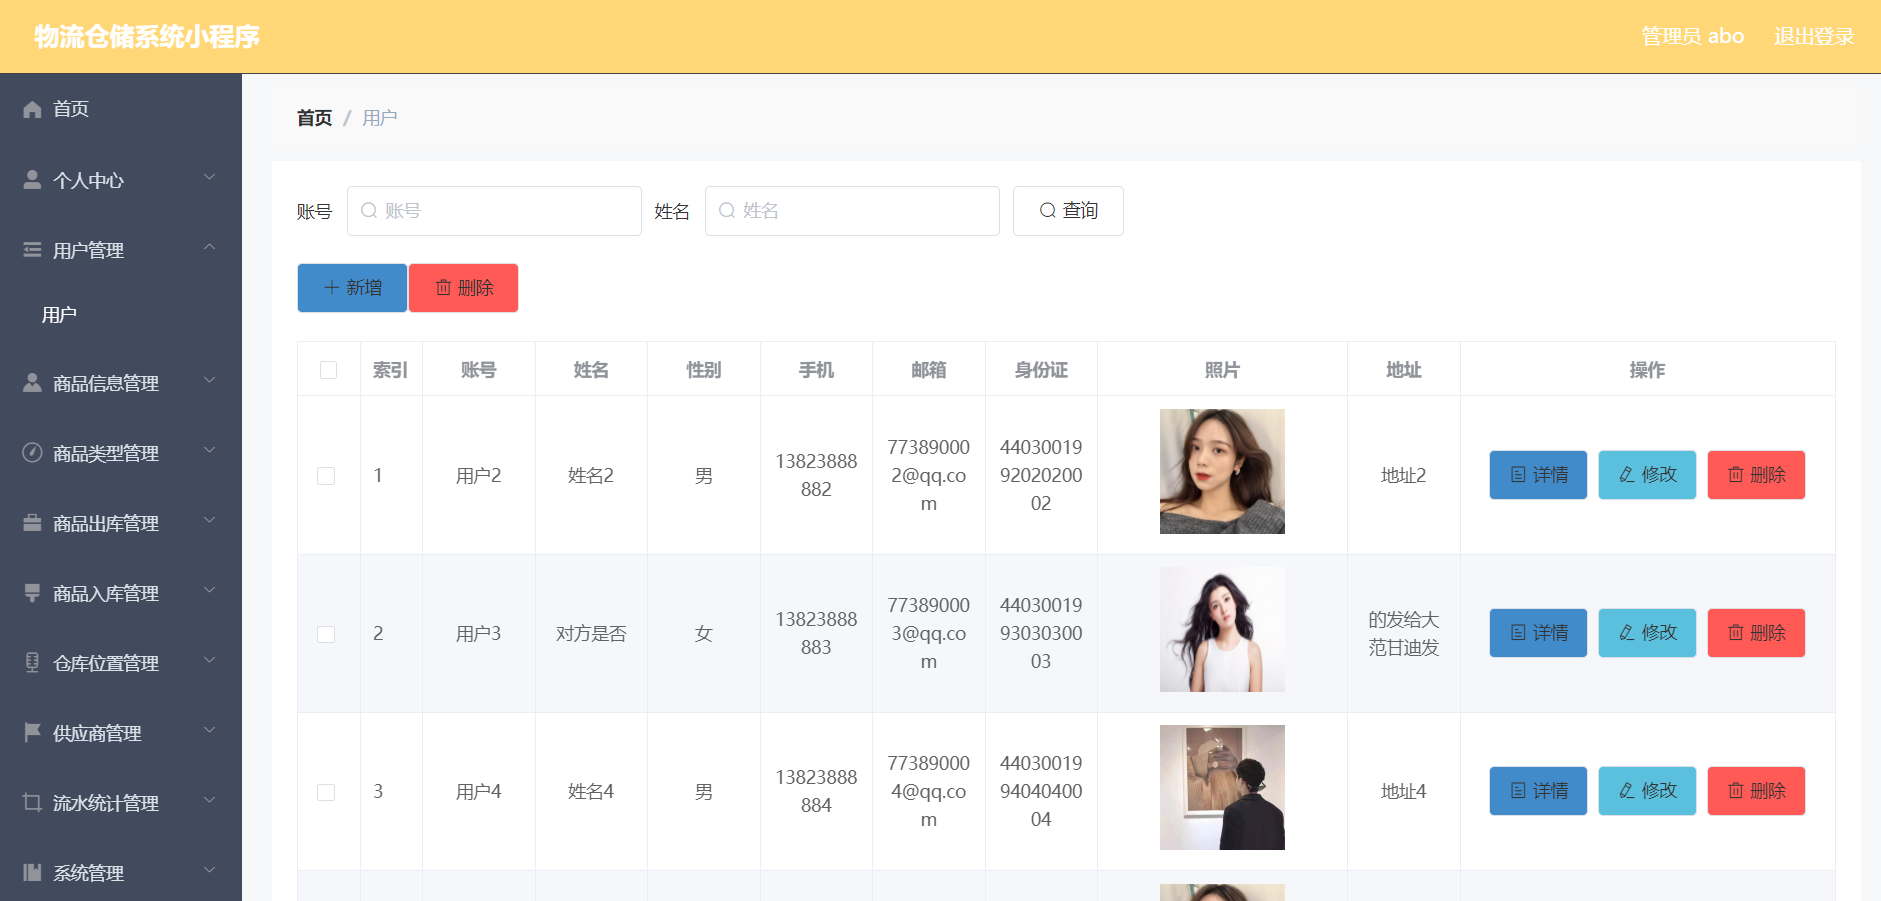
Task: Click 修改 for 用户4
Action: [x=1647, y=791]
